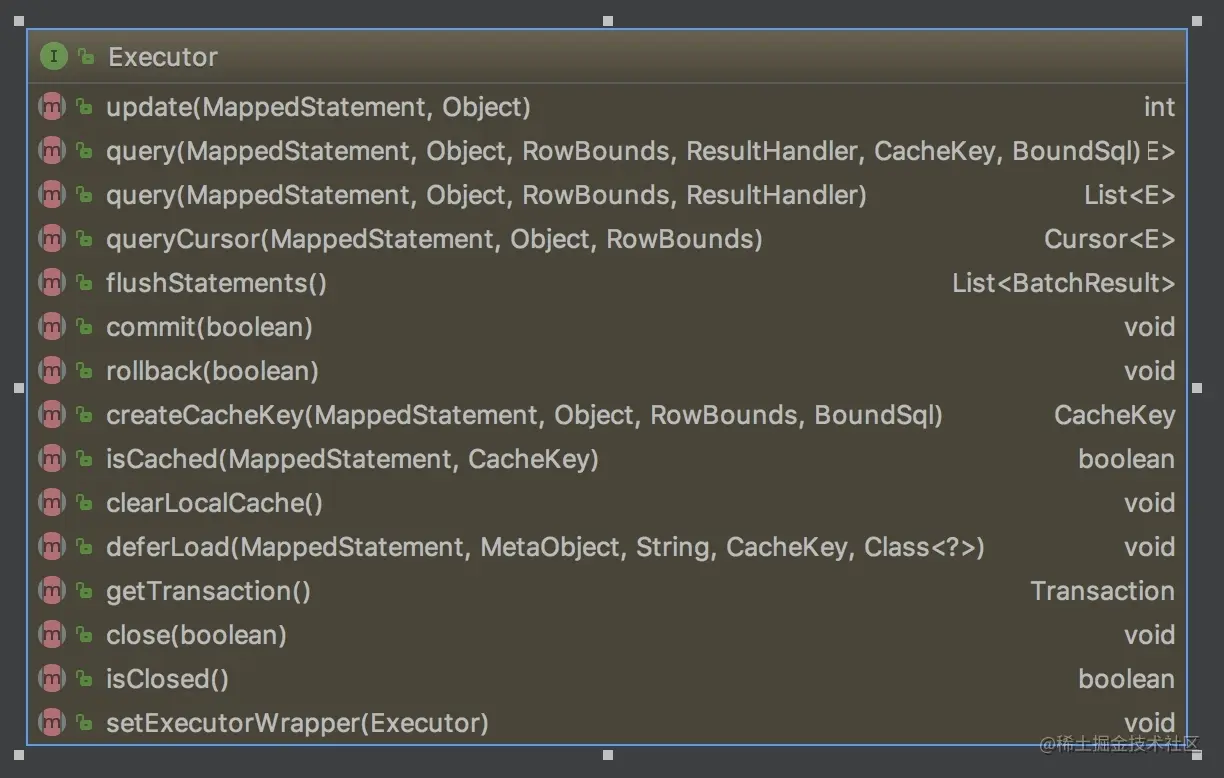Click the method icon of queryCursor row

coord(51,239)
